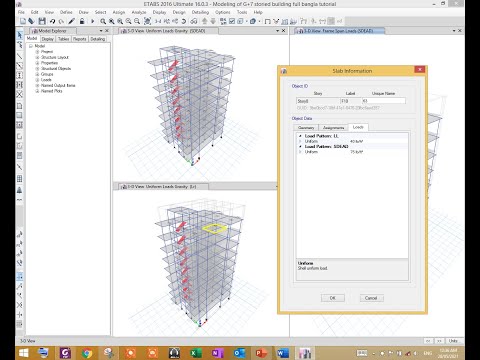Open the Design menu
480x360 pixels.
tap(179, 12)
